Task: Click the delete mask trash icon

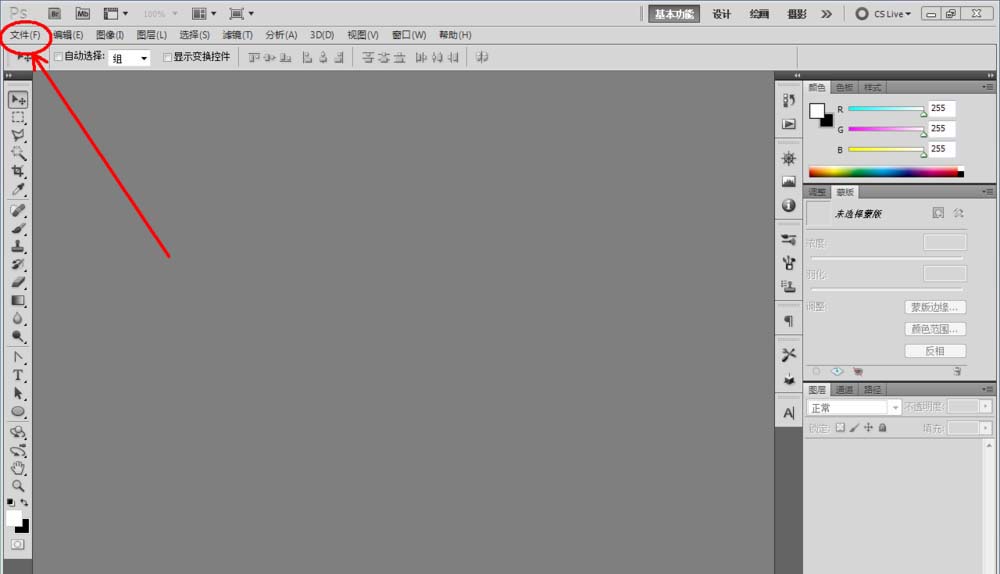Action: pyautogui.click(x=957, y=371)
